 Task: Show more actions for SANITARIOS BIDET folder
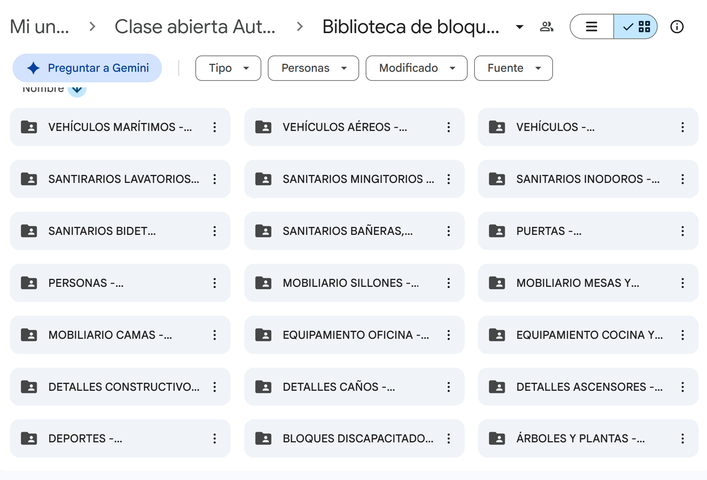pyautogui.click(x=215, y=231)
